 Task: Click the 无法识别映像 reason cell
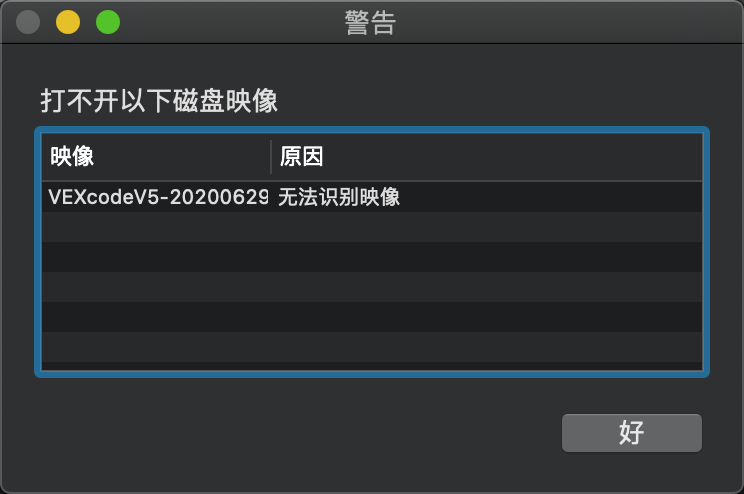point(339,197)
